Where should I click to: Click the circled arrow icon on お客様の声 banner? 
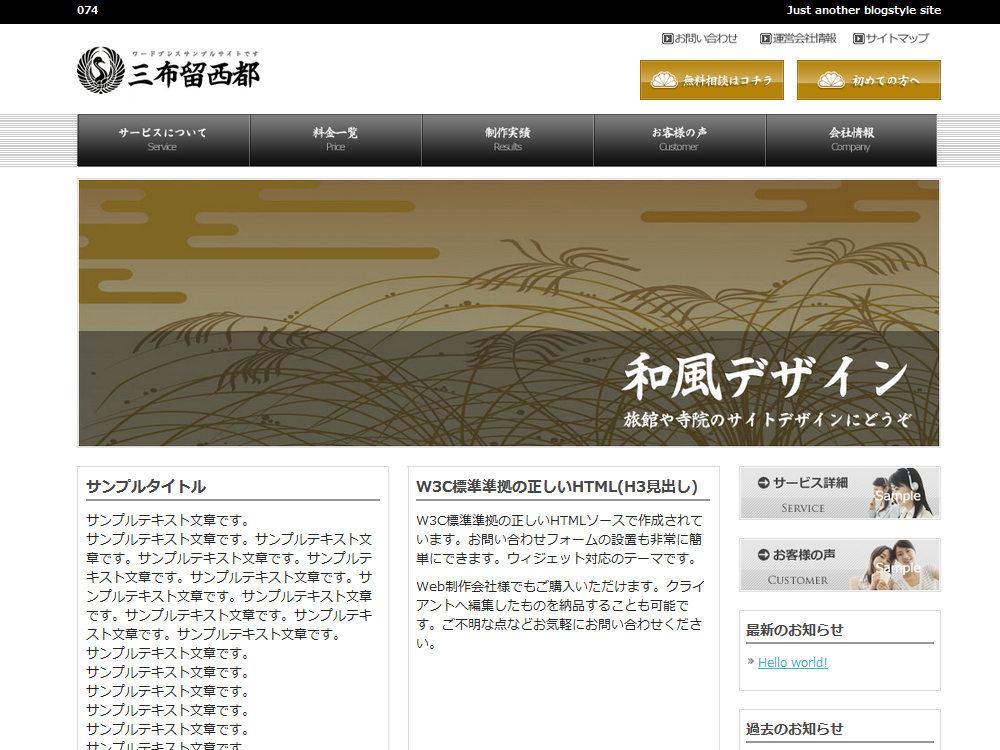763,555
